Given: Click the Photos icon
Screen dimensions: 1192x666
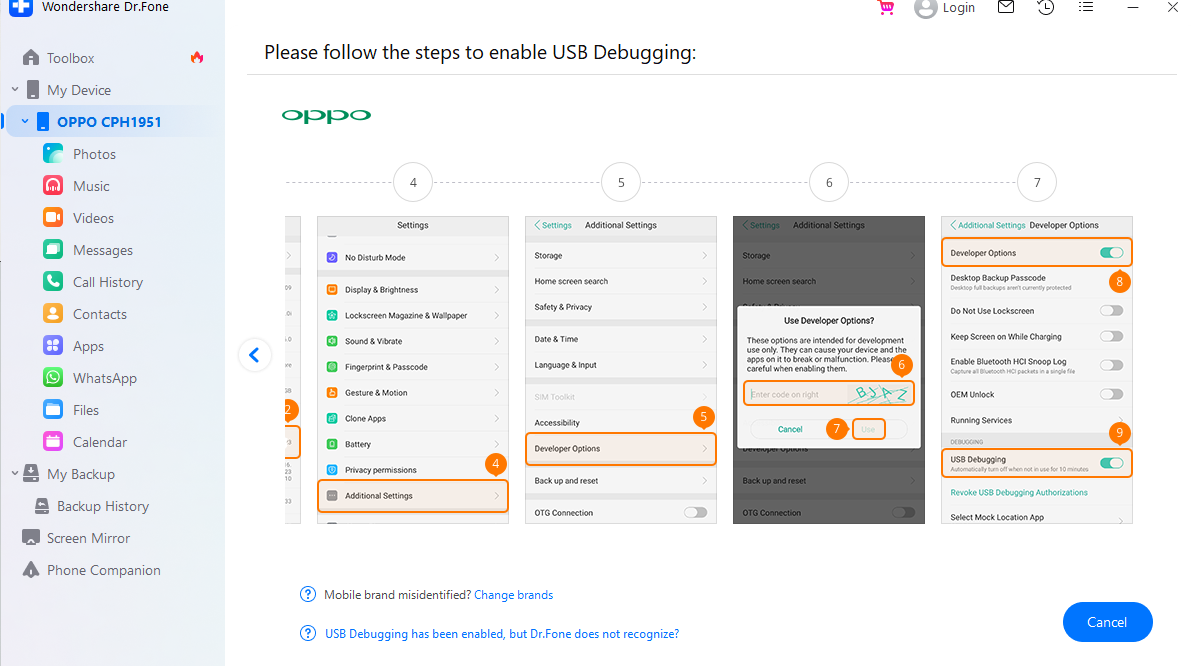Looking at the screenshot, I should (53, 154).
